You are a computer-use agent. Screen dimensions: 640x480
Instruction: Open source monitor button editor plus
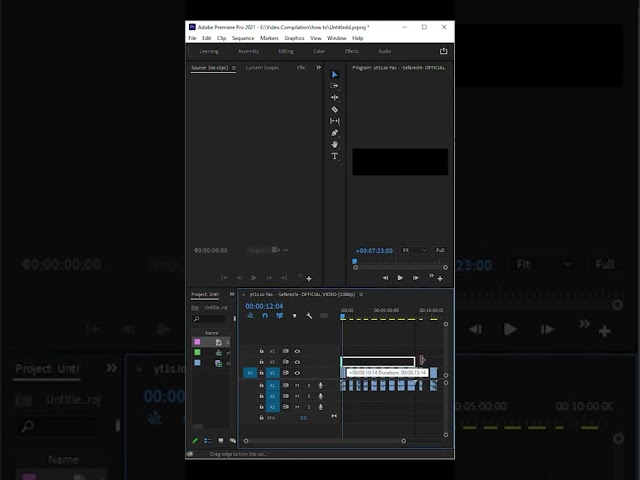[x=309, y=278]
